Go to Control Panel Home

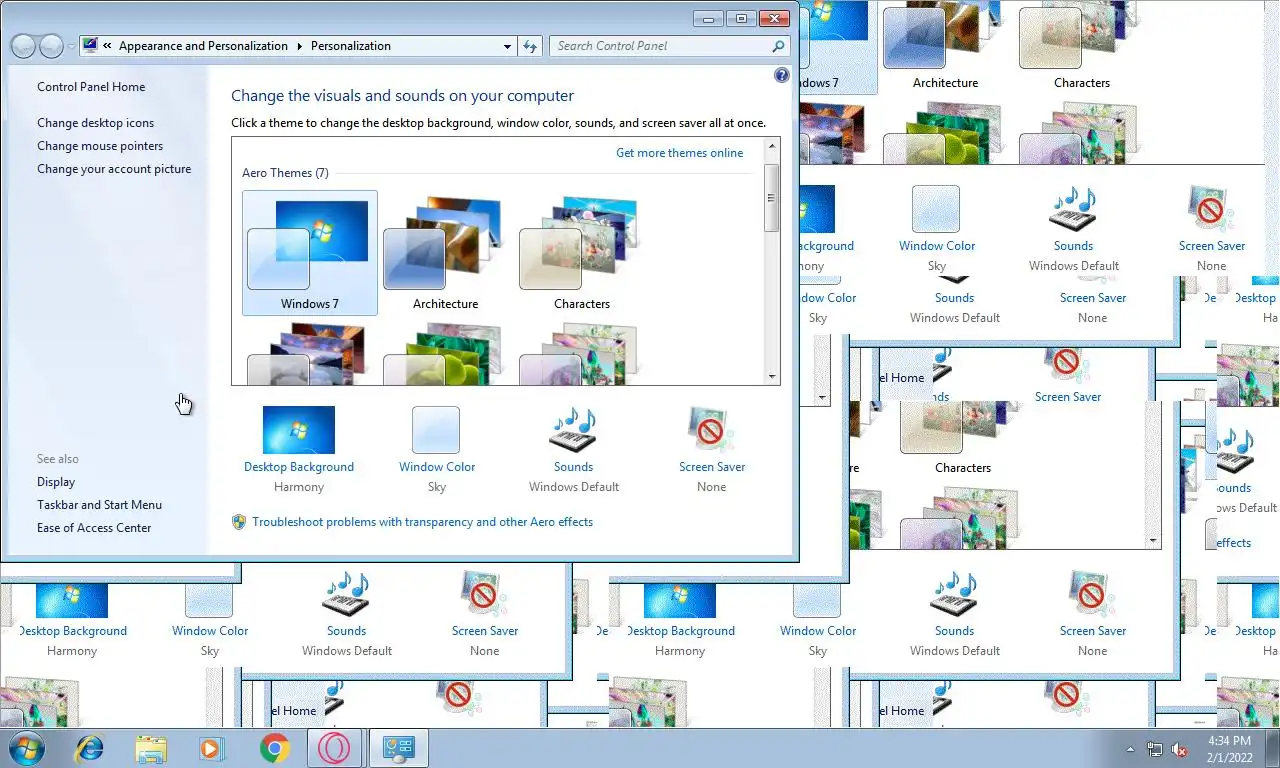pos(91,87)
